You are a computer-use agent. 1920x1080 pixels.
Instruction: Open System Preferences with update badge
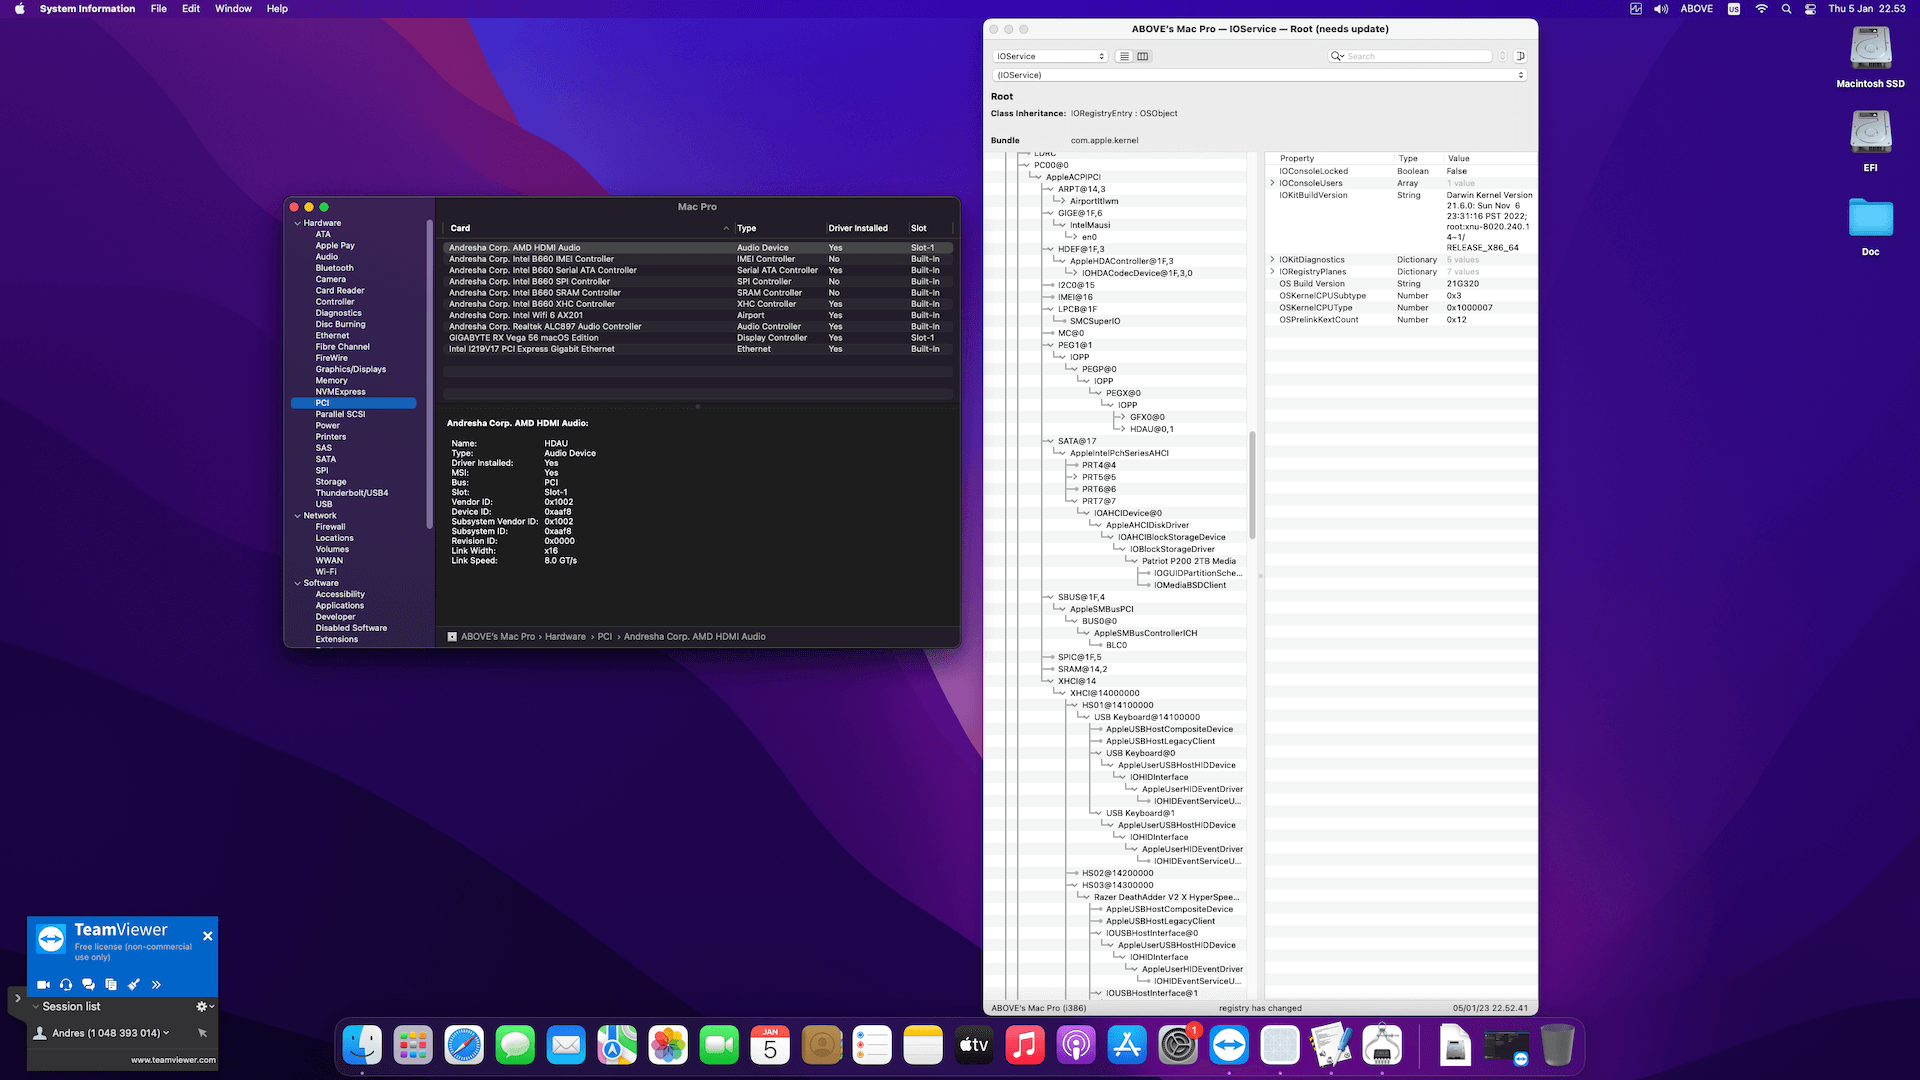(1178, 1046)
